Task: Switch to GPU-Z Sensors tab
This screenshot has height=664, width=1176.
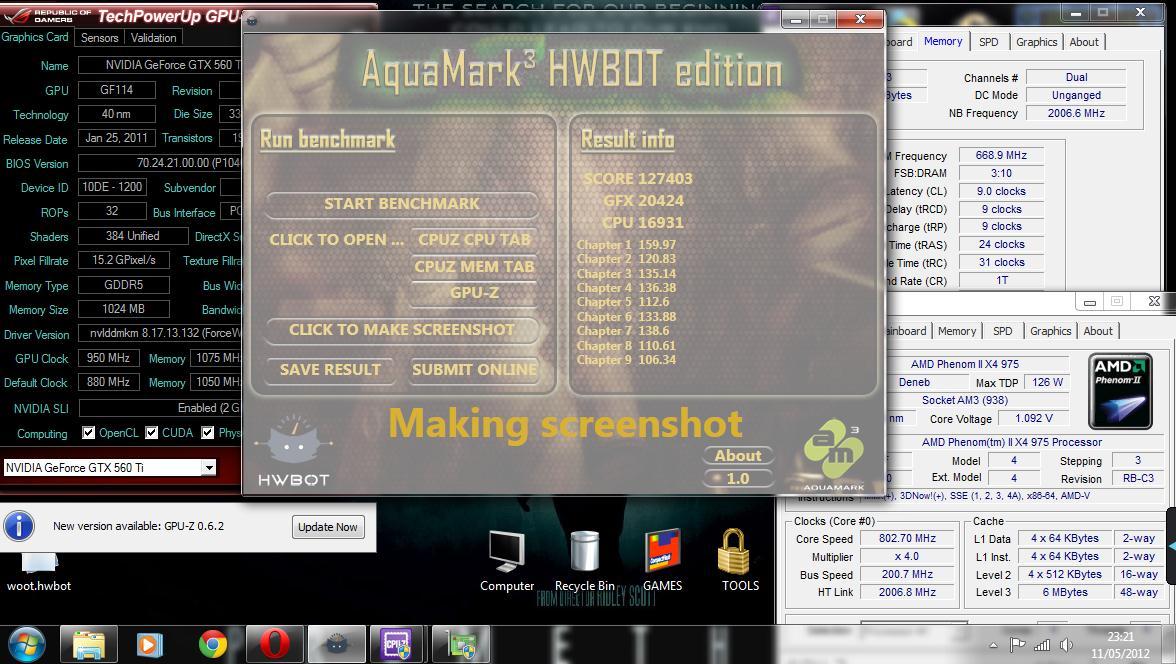Action: point(100,38)
